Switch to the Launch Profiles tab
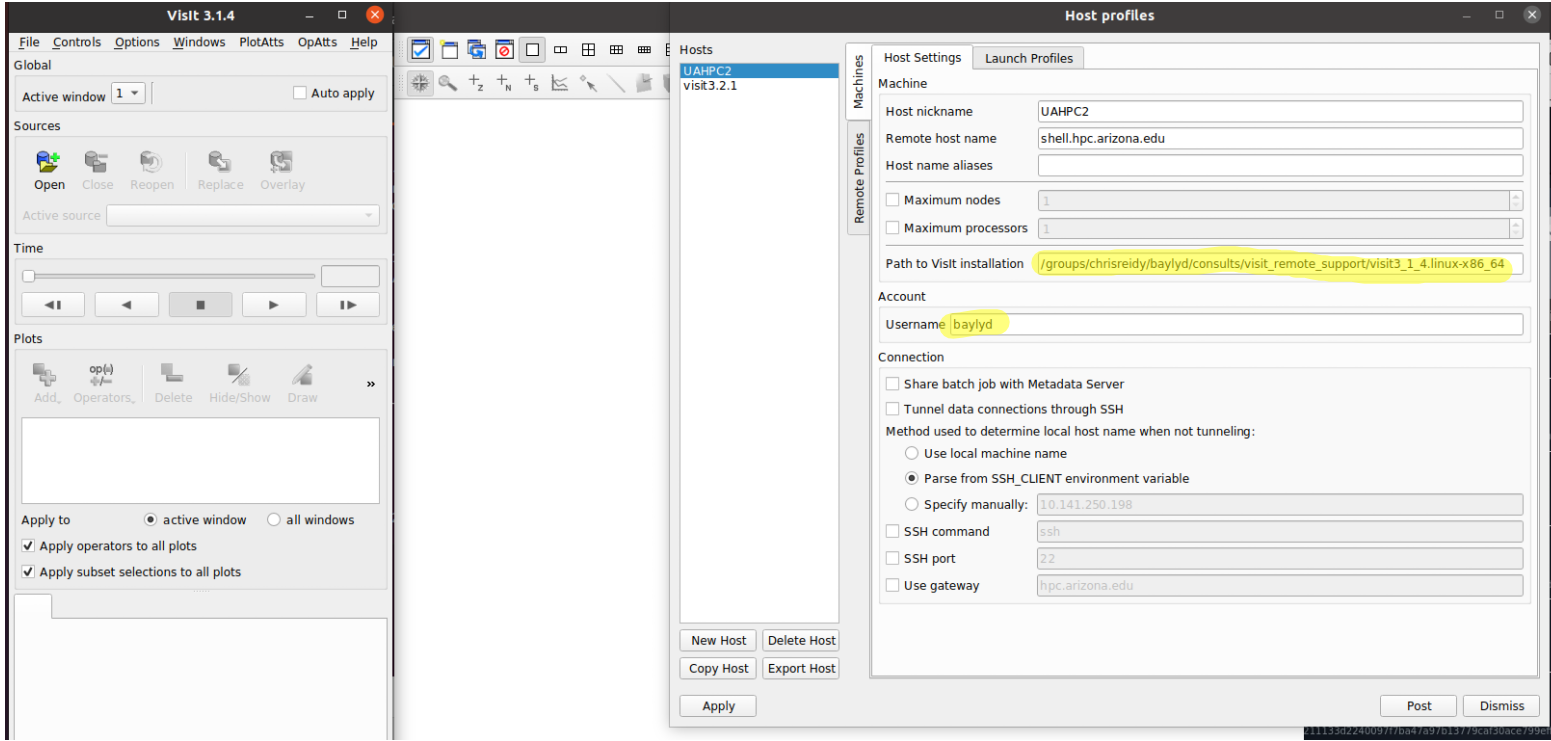This screenshot has height=741, width=1551. click(x=1028, y=58)
